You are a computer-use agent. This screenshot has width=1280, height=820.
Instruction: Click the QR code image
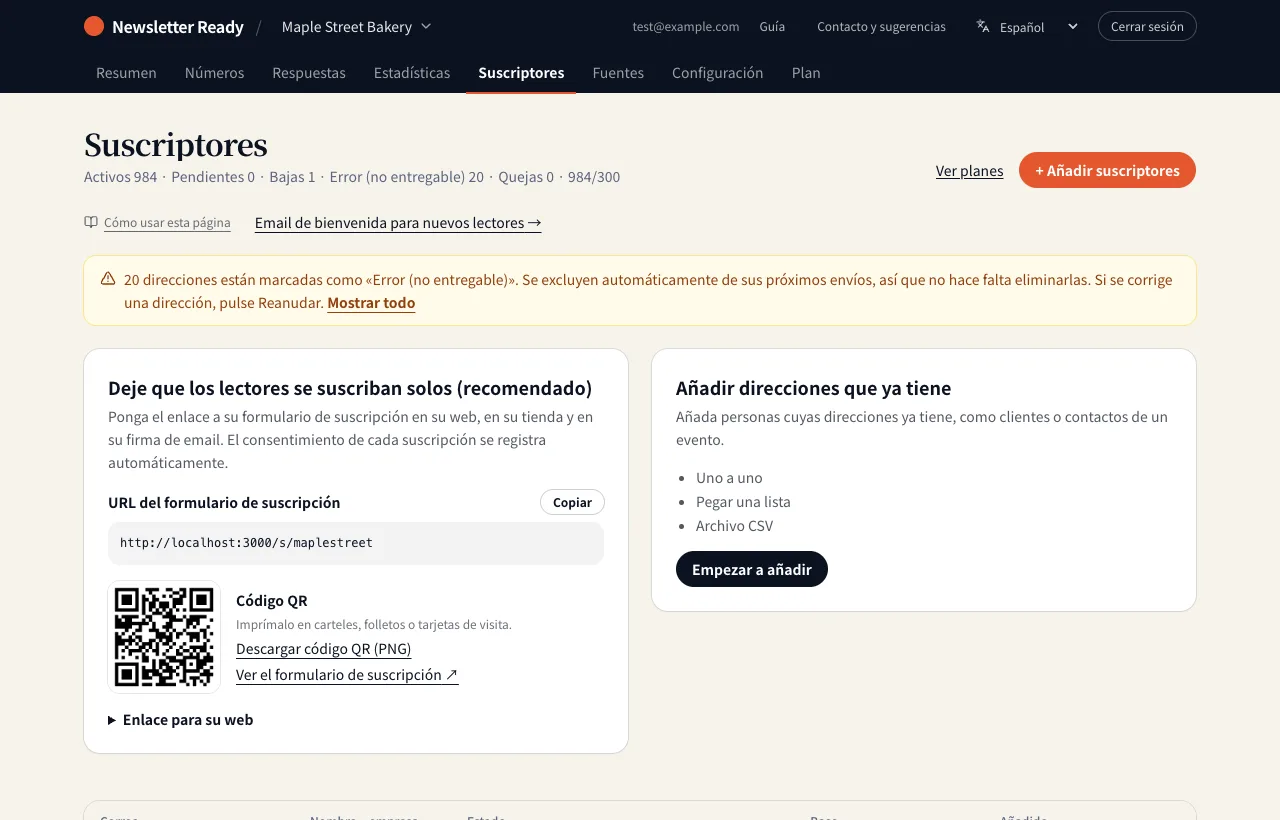(x=164, y=637)
